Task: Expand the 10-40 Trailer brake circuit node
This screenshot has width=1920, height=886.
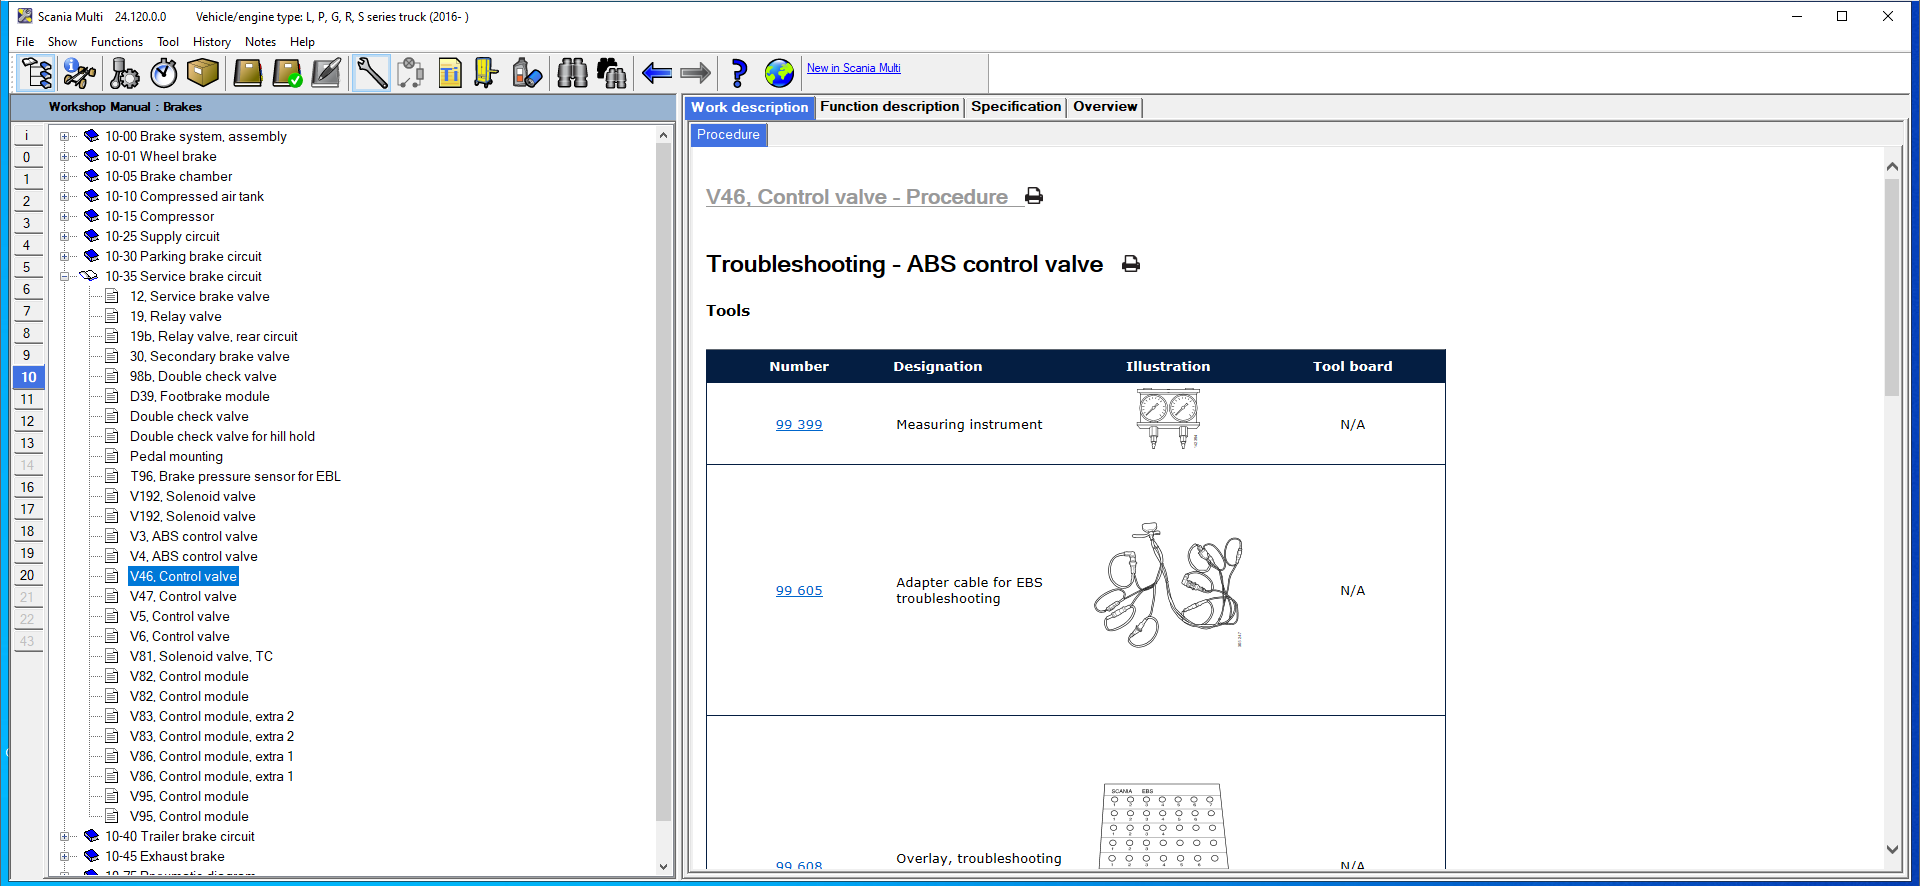Action: pos(65,837)
